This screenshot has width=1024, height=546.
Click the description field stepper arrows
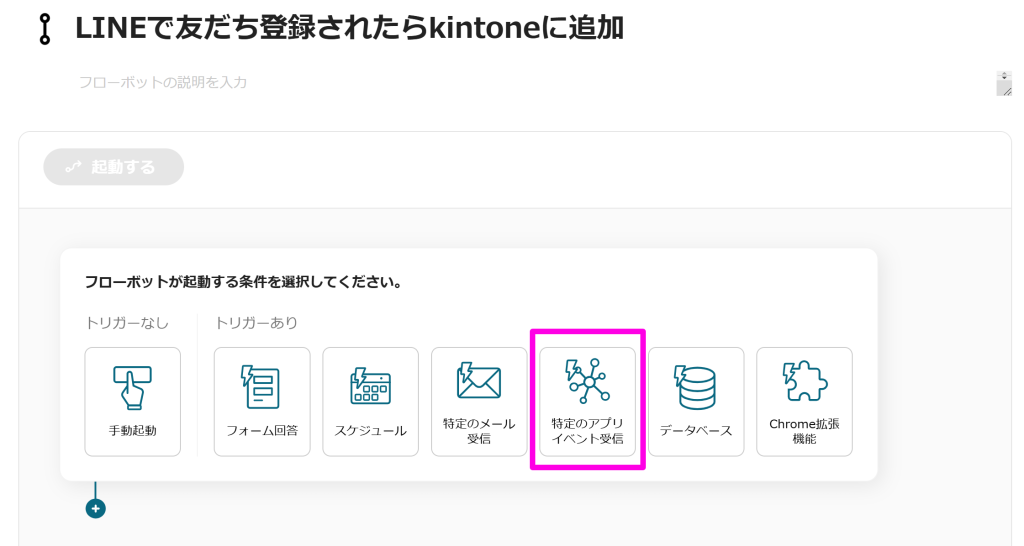click(x=1004, y=76)
